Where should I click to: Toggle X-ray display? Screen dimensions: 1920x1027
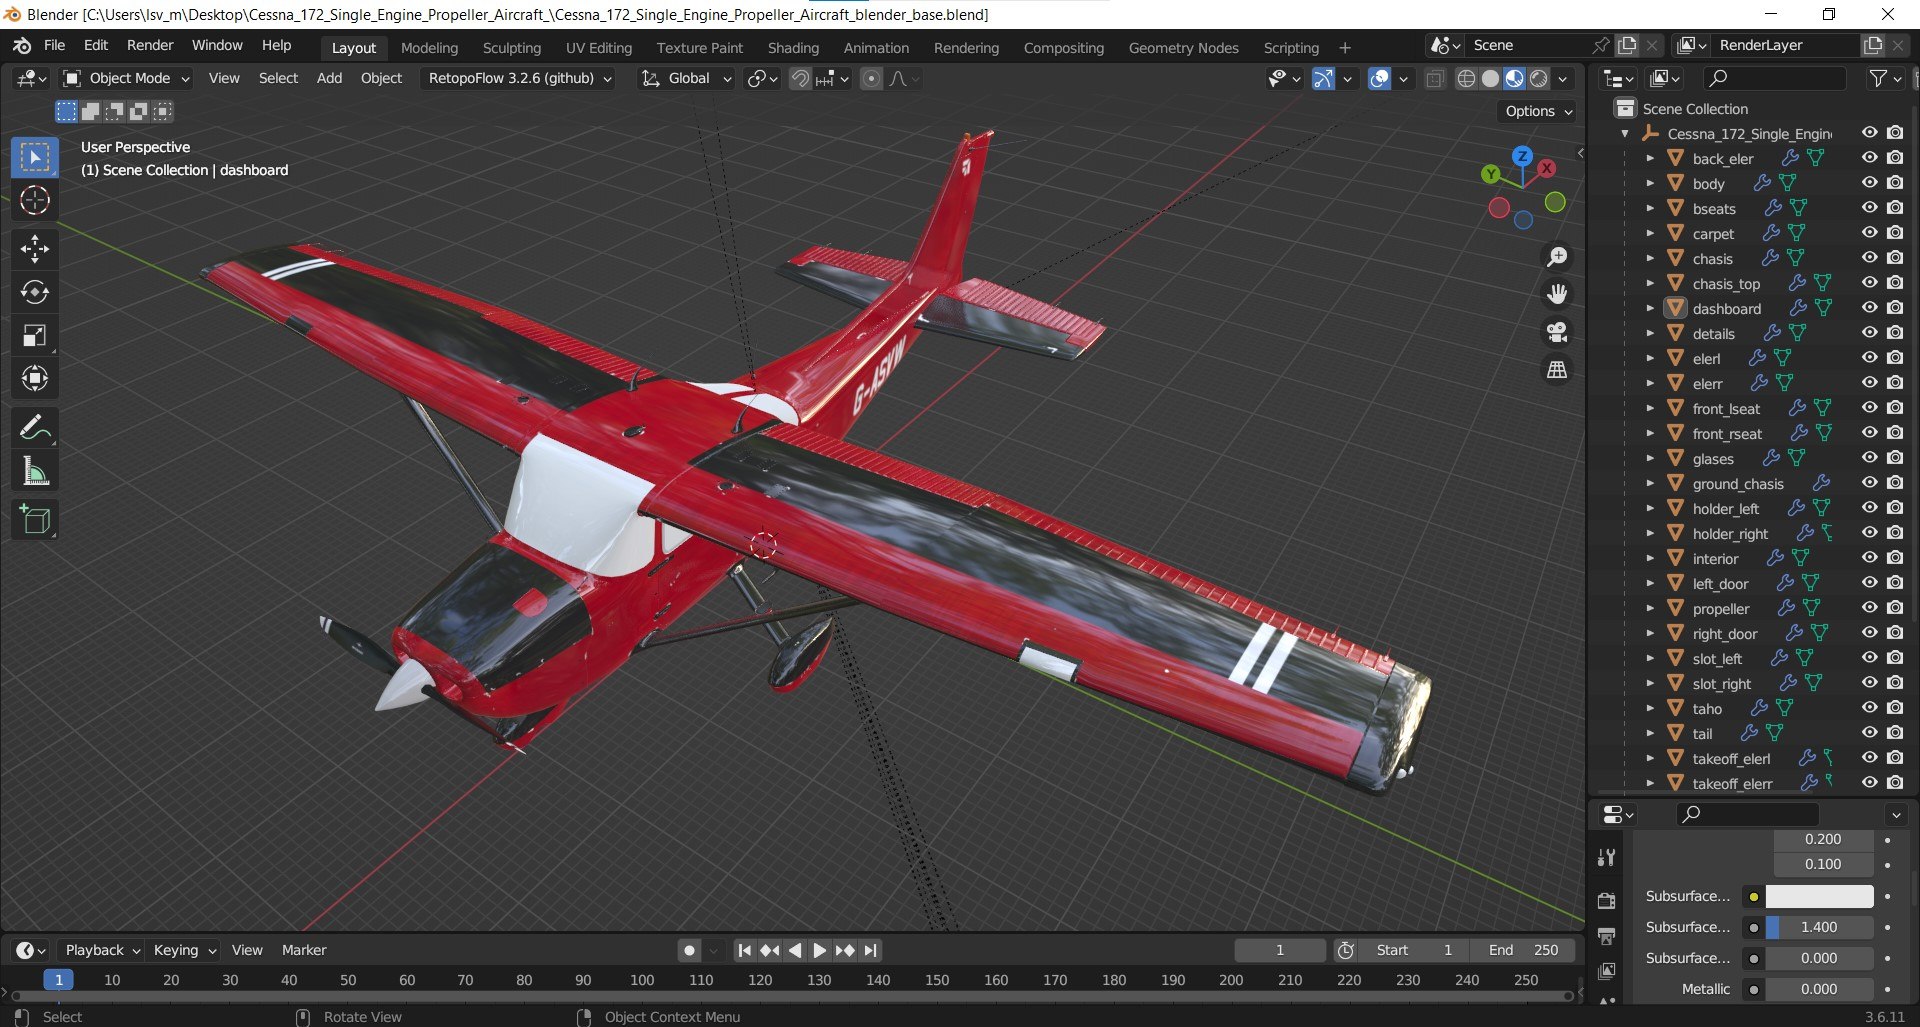(1435, 79)
